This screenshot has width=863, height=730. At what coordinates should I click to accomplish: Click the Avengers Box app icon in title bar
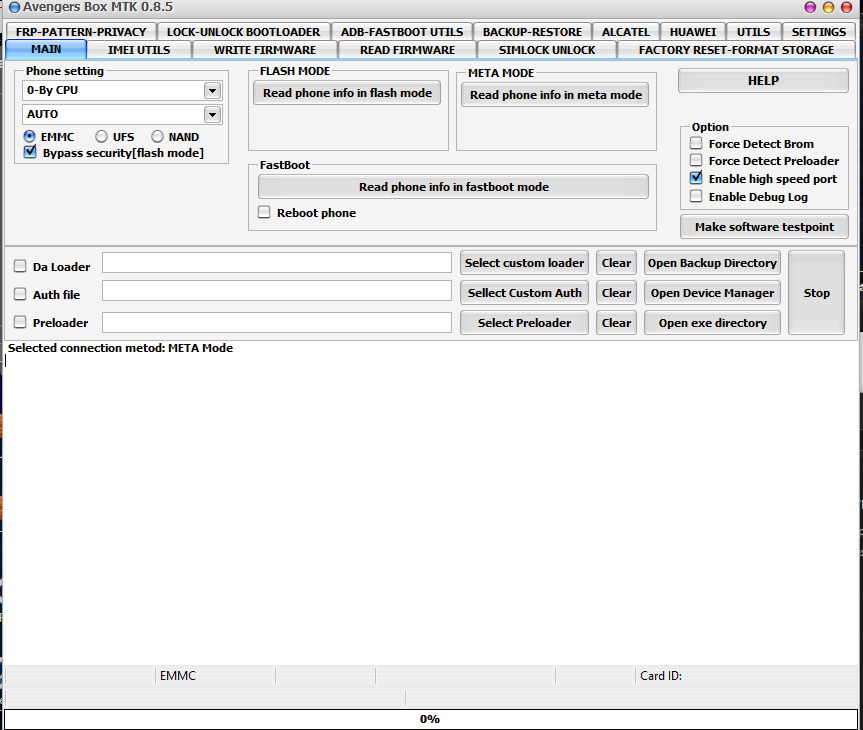pos(14,7)
